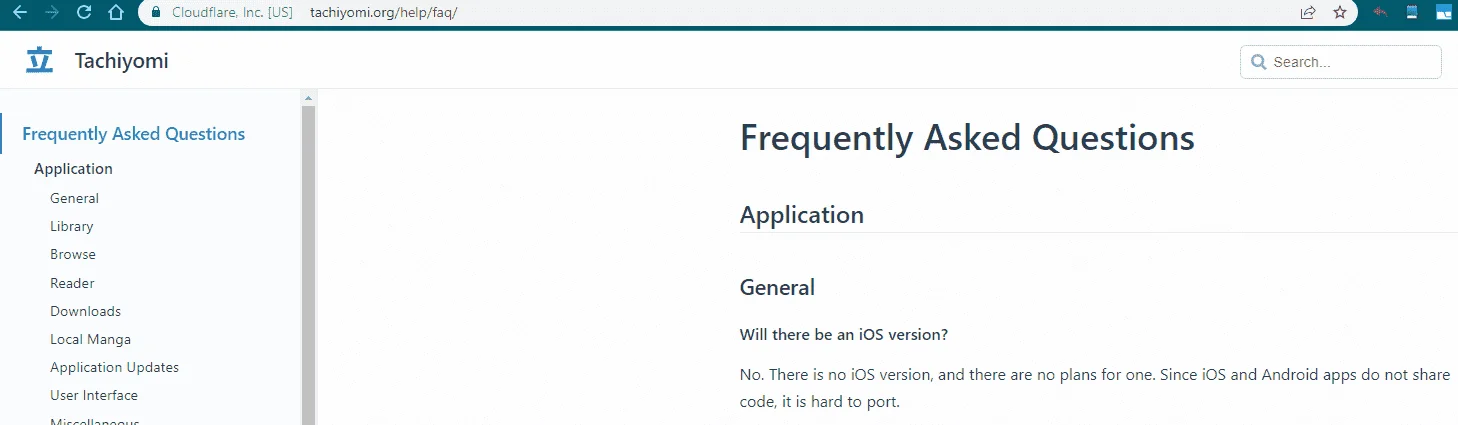The image size is (1458, 425).
Task: Click the padlock site security icon
Action: tap(155, 13)
